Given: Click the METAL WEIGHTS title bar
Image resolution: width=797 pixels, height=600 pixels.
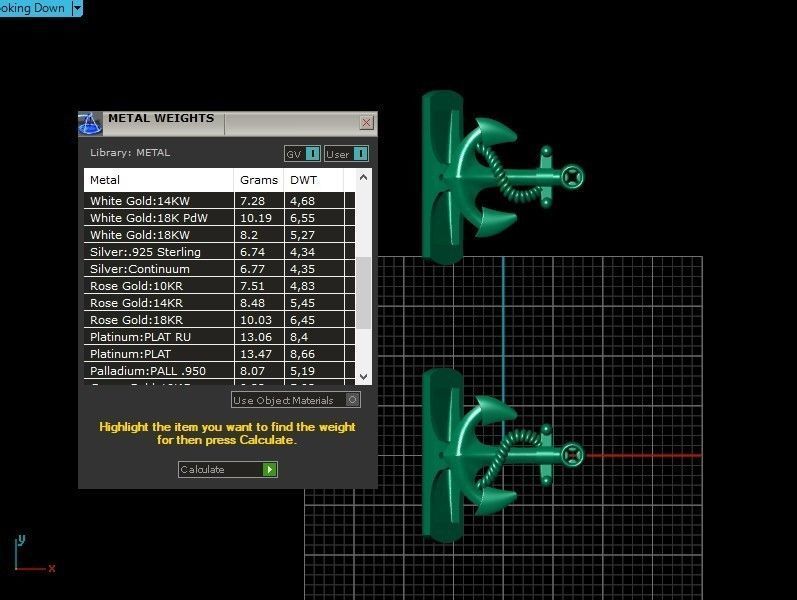Looking at the screenshot, I should 228,124.
